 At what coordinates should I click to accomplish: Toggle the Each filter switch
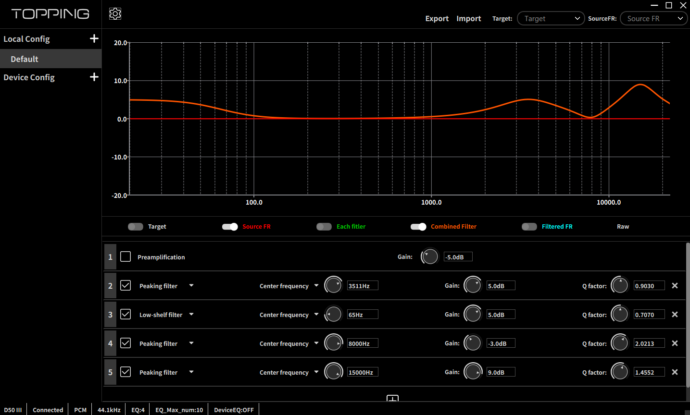(324, 227)
